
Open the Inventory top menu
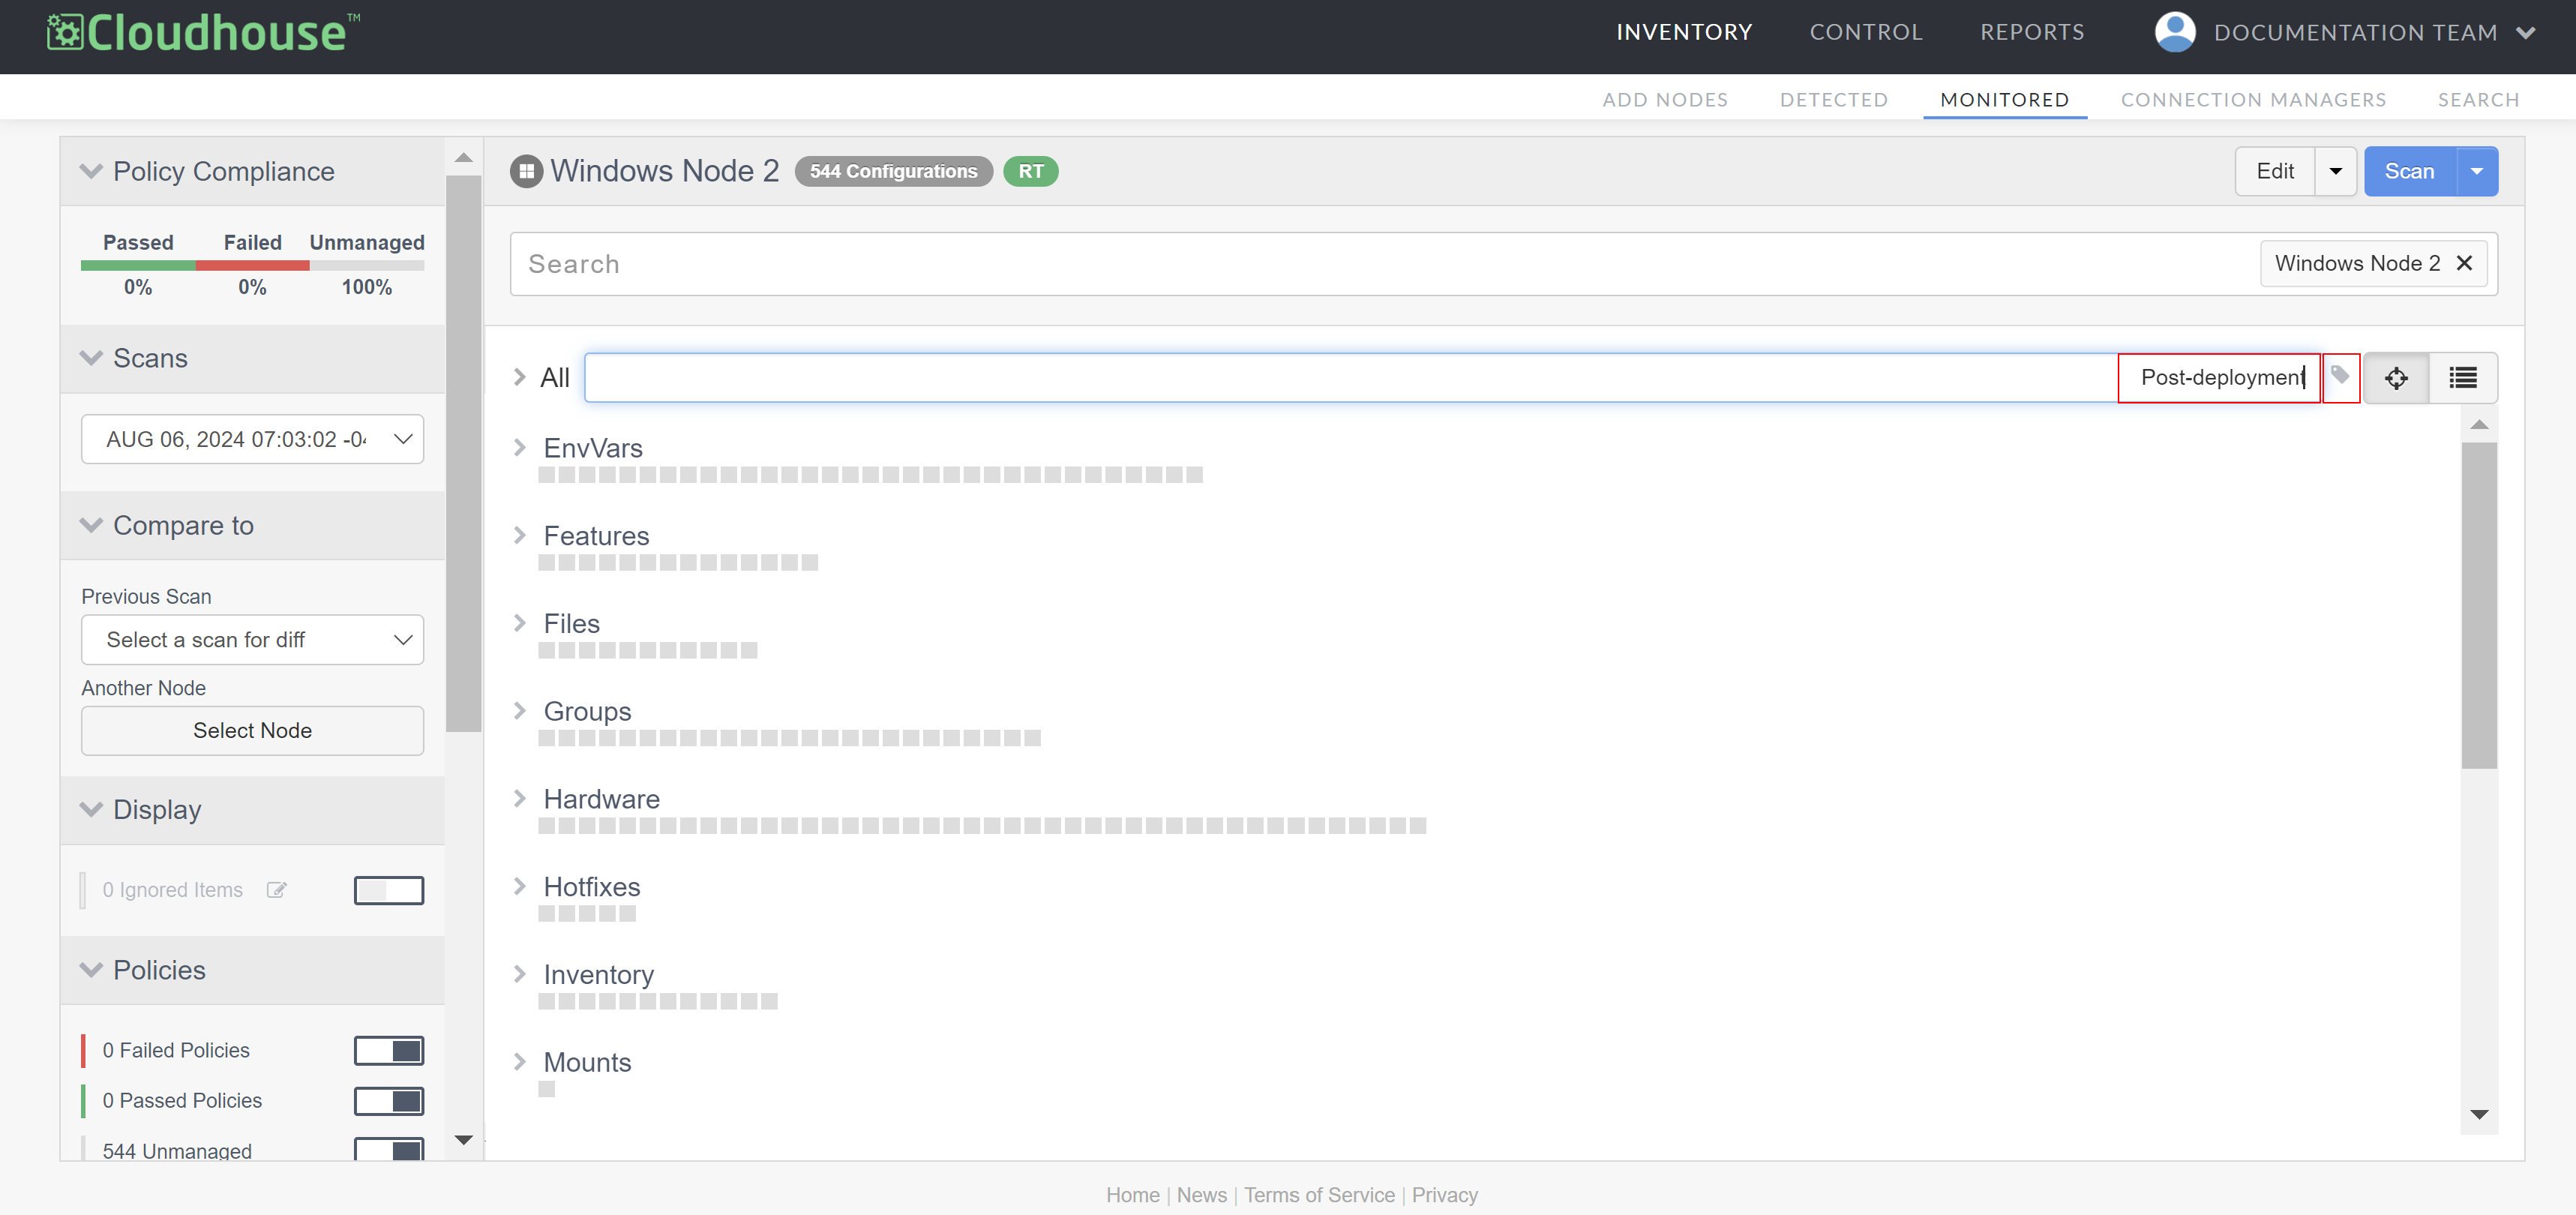click(1684, 32)
